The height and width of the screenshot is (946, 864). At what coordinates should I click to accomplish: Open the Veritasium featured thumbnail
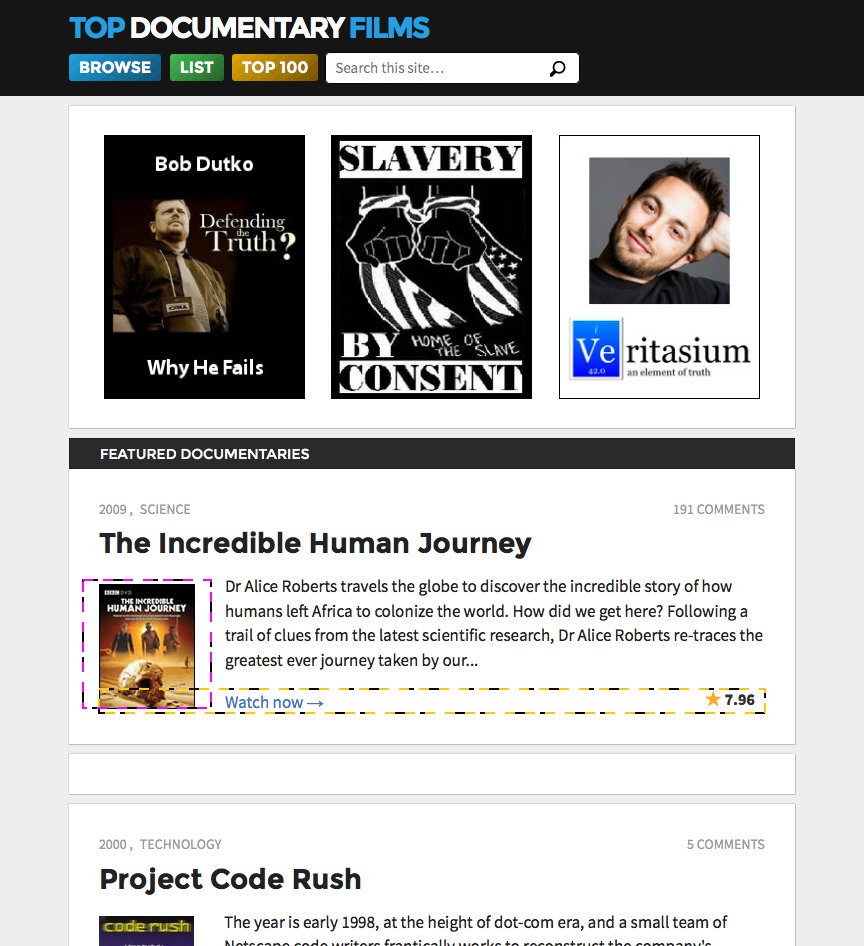659,267
